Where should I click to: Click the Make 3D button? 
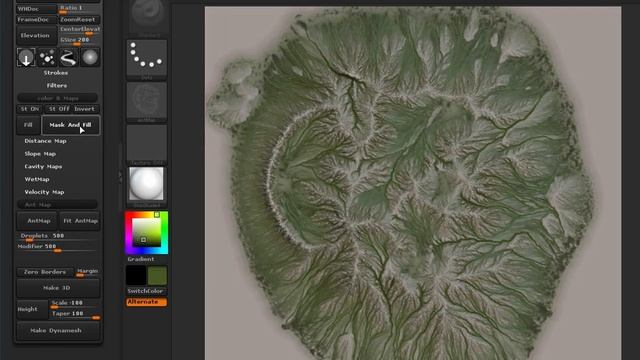(x=58, y=288)
